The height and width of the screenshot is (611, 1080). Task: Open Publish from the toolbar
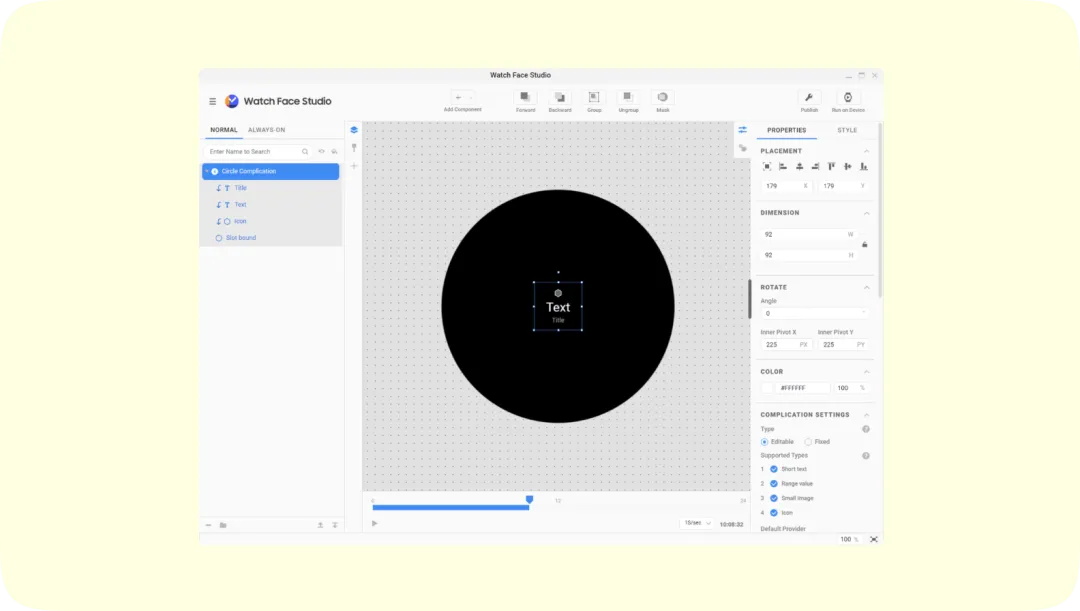tap(809, 101)
